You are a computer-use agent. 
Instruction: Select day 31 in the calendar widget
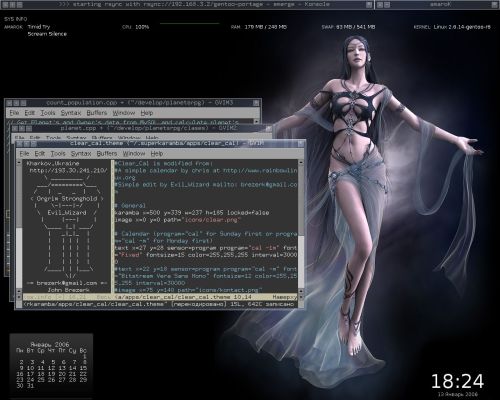coord(31,386)
